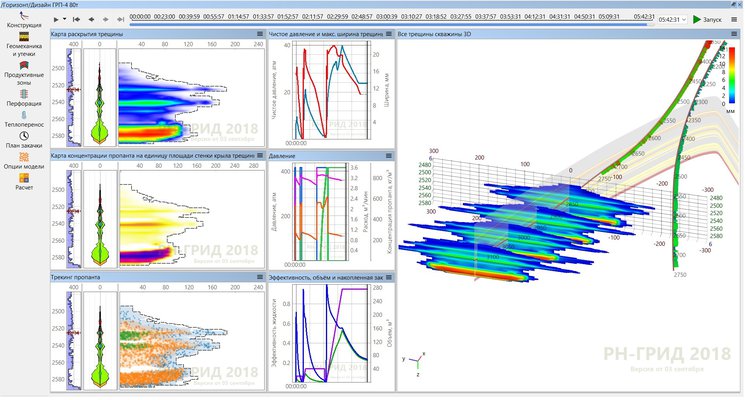The image size is (745, 400).
Task: Open menu of Карта концентрации пропанта panel
Action: pos(260,156)
